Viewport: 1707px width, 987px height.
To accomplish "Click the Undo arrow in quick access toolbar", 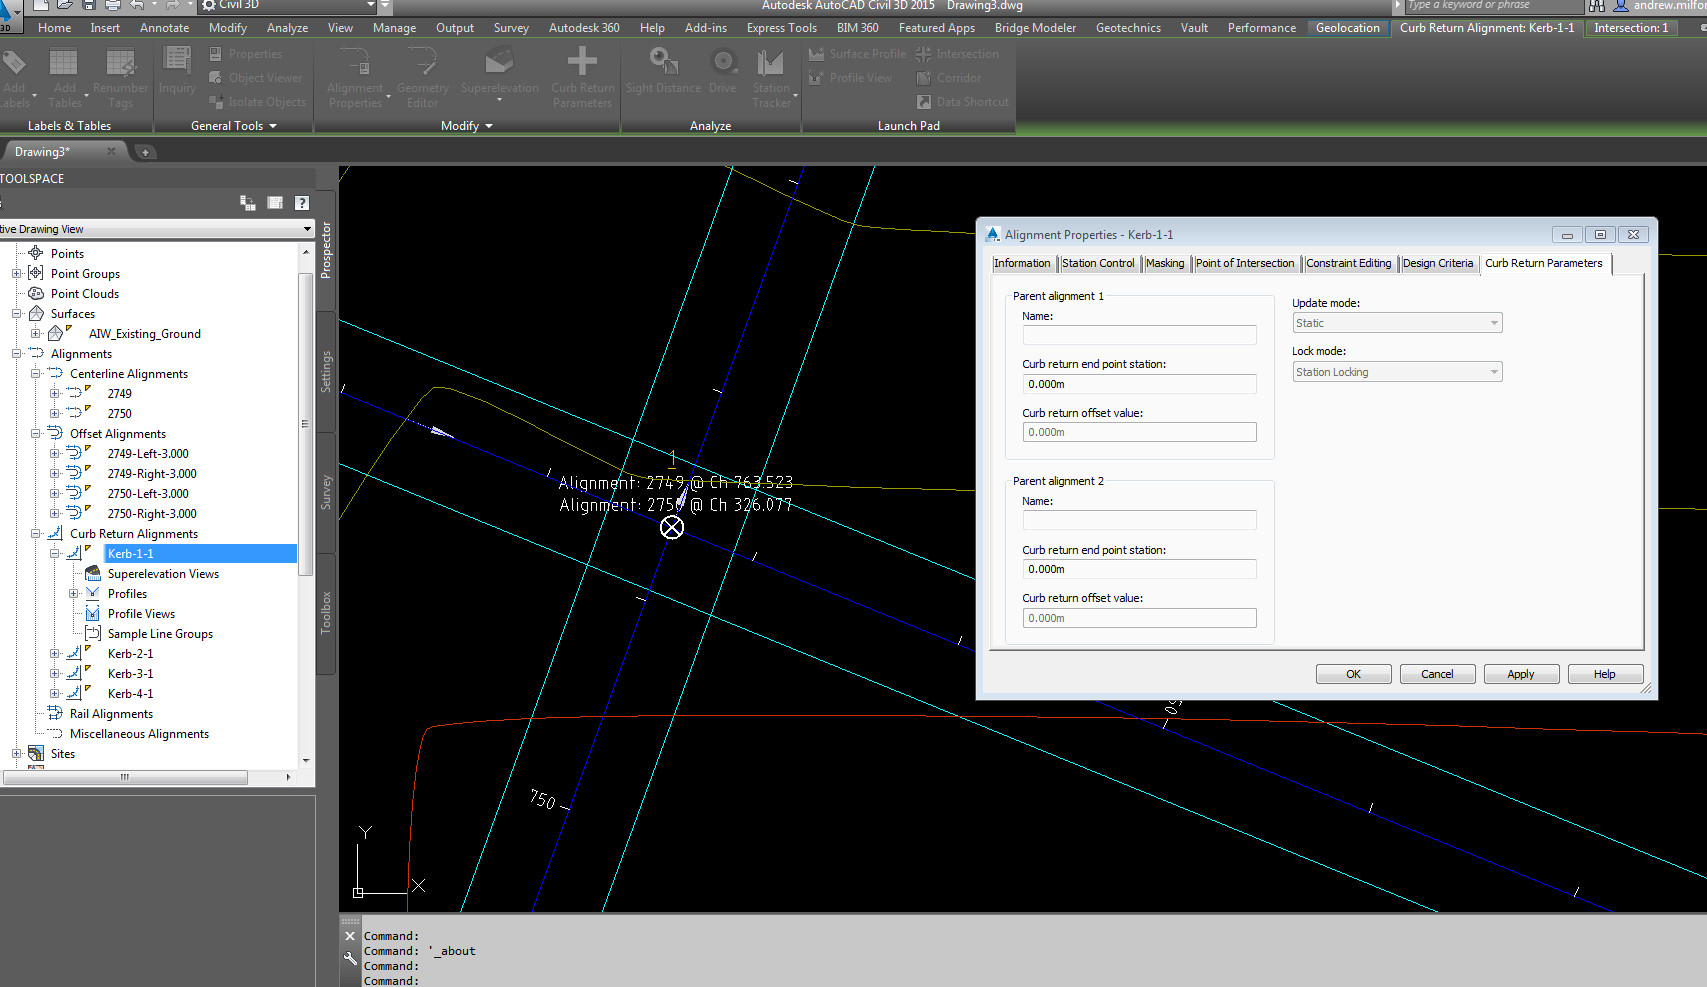I will point(136,5).
